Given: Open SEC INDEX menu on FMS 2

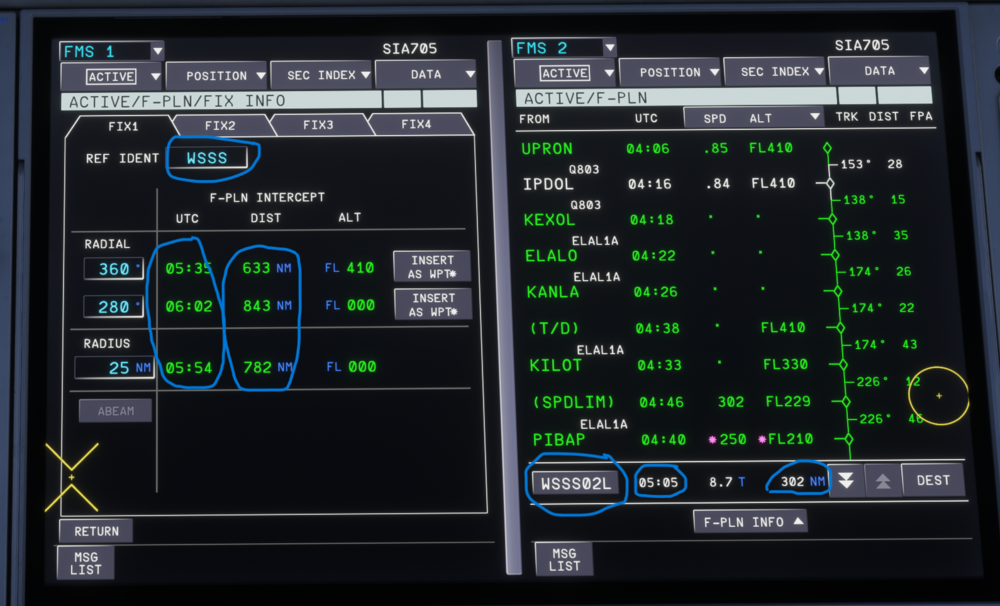Looking at the screenshot, I should click(x=775, y=72).
